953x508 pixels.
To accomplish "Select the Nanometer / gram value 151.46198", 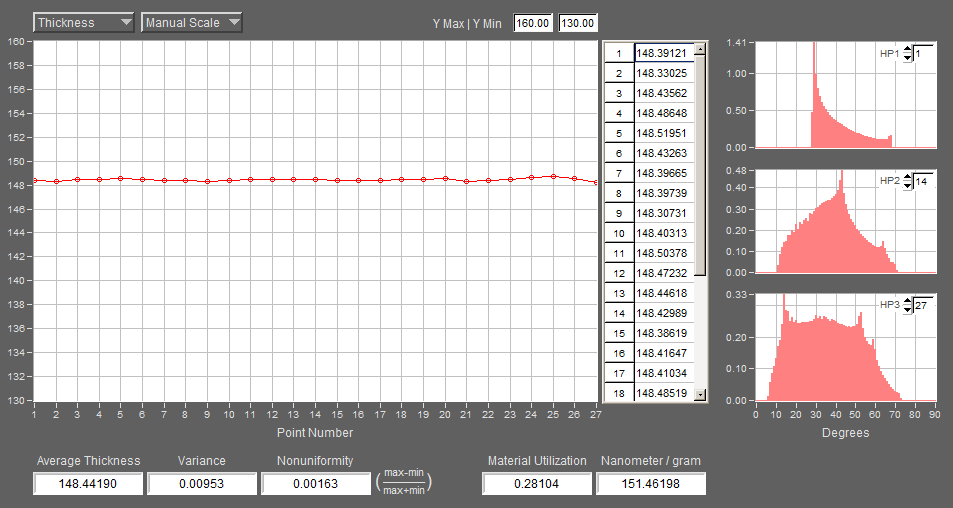I will 651,484.
